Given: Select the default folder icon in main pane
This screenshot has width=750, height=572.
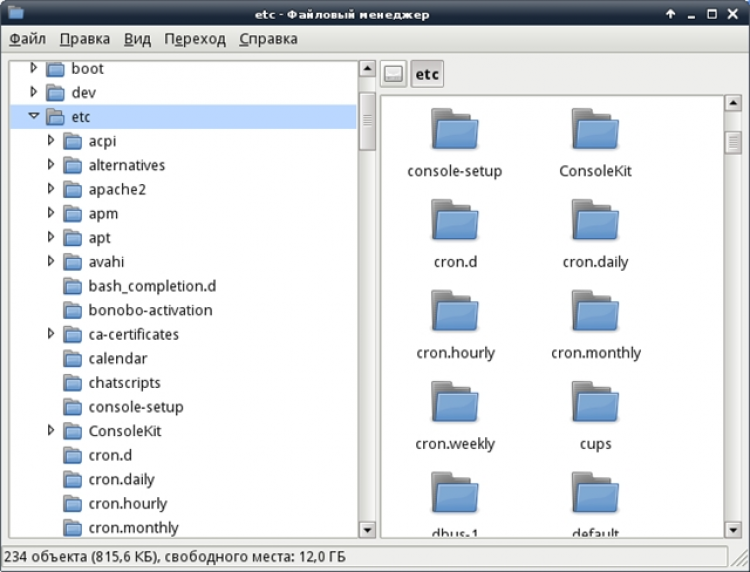Looking at the screenshot, I should pos(595,493).
